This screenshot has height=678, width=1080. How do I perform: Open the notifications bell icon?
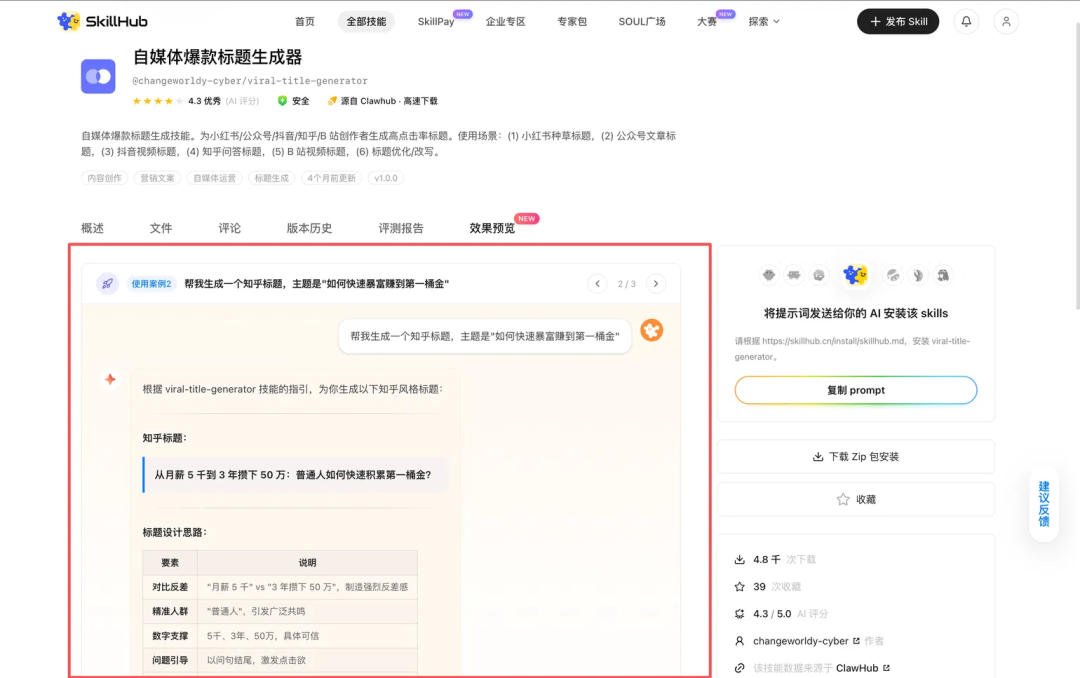pos(966,21)
